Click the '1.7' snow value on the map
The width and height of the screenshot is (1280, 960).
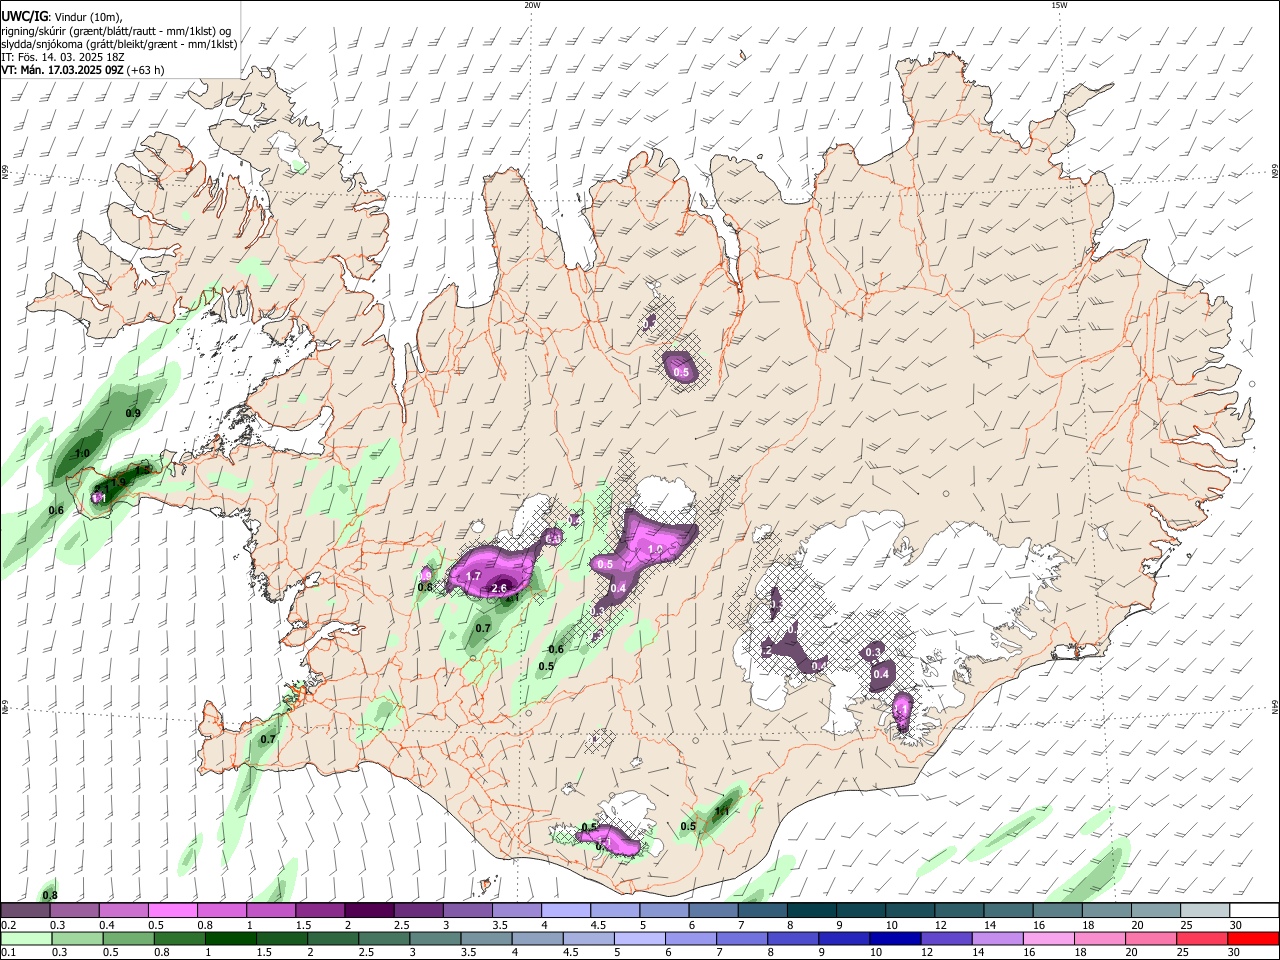click(x=474, y=577)
